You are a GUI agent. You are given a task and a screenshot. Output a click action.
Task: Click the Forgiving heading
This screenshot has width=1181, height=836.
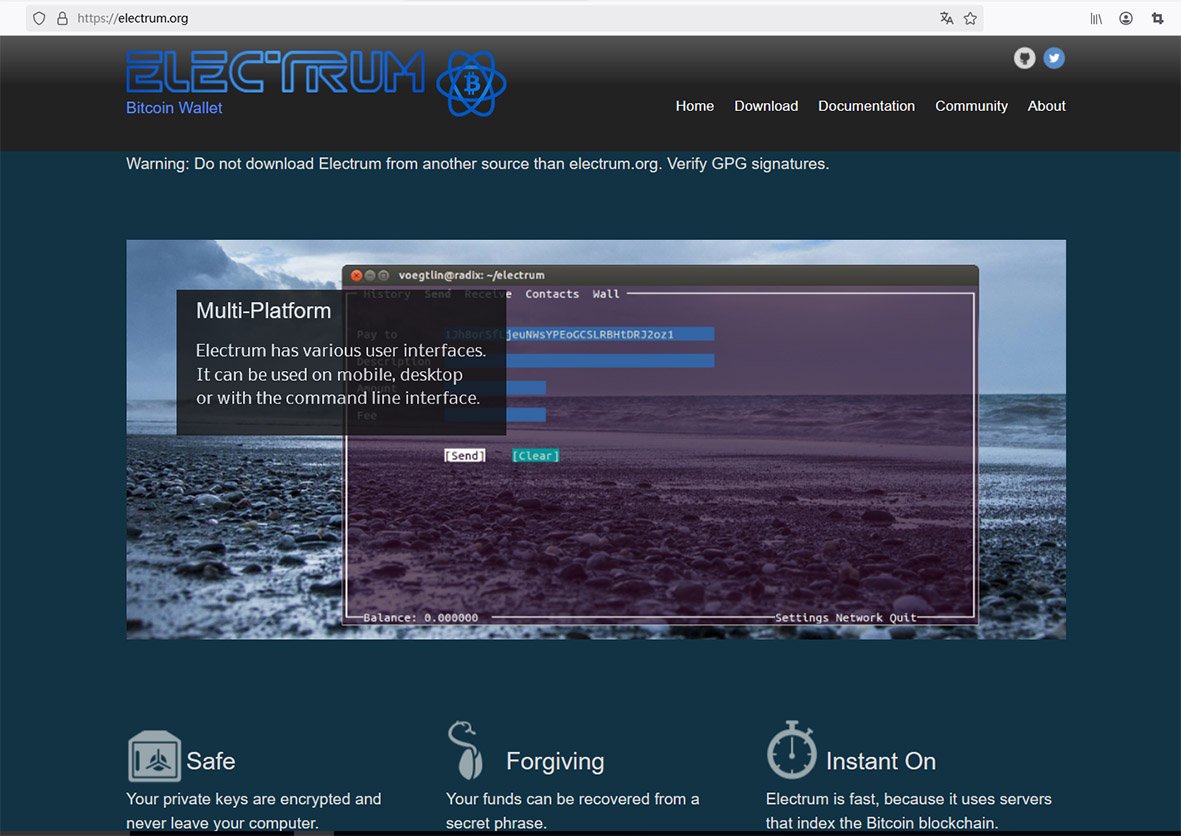point(555,761)
